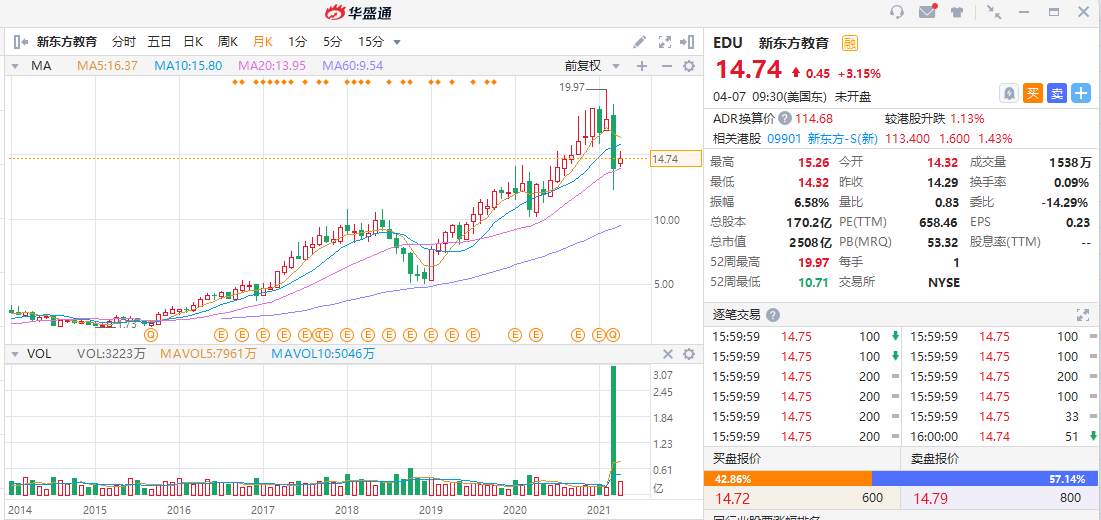Open customer service headset icon
The height and width of the screenshot is (520, 1101).
tap(897, 12)
